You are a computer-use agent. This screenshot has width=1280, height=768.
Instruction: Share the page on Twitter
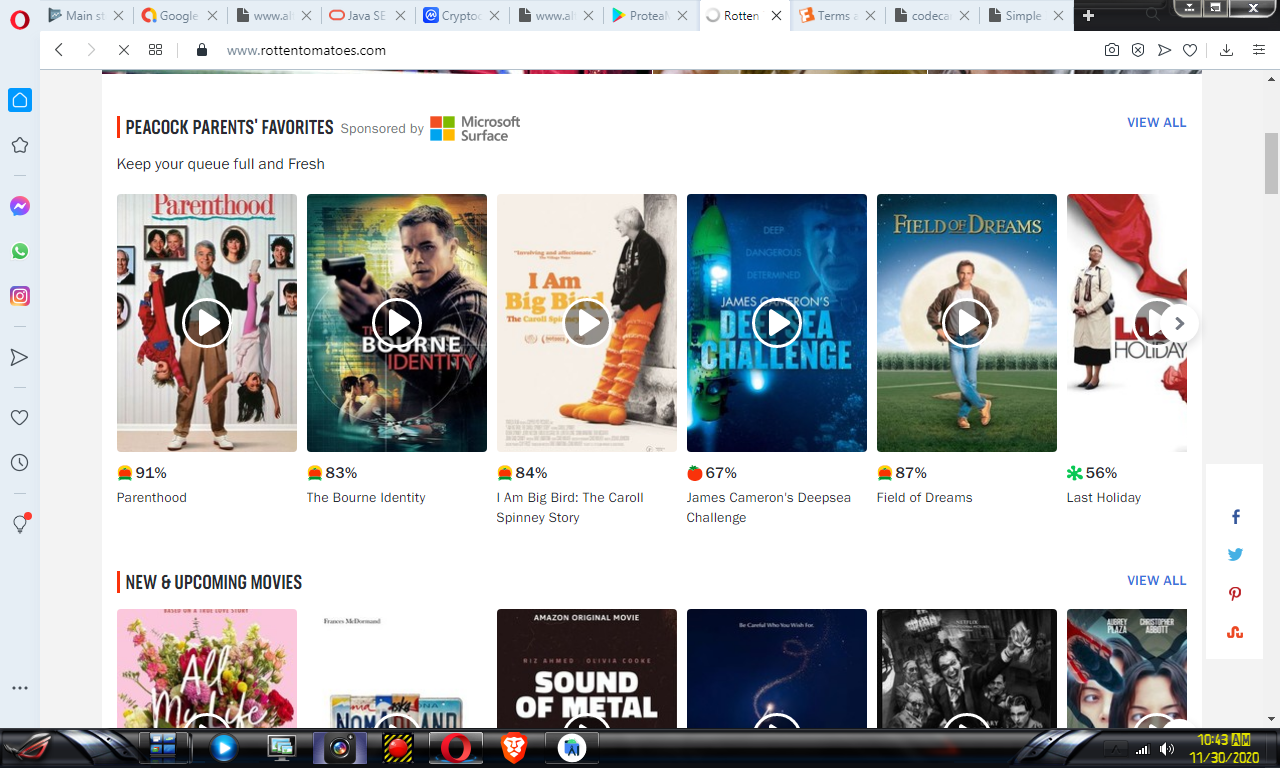click(1236, 555)
